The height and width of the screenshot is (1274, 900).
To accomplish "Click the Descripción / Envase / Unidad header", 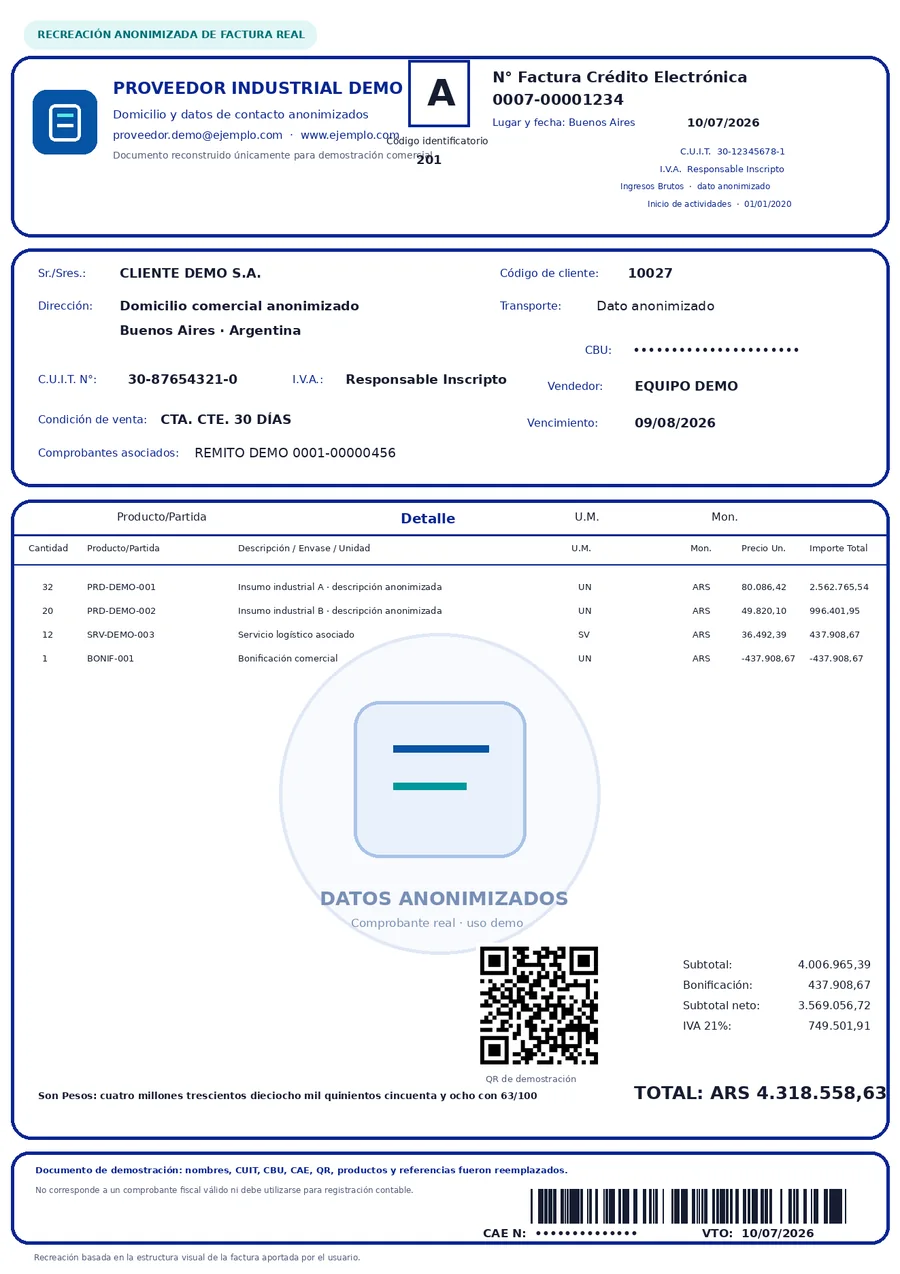I will (x=304, y=548).
